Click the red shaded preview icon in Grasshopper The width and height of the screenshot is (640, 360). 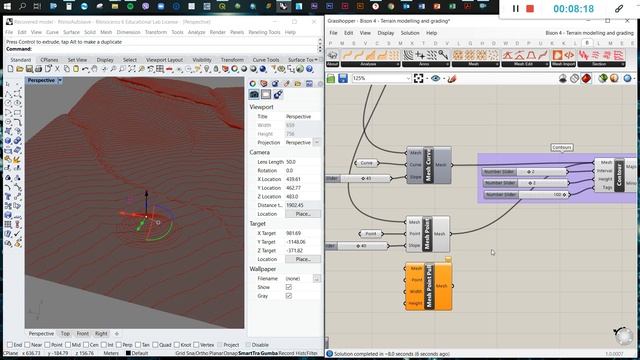[586, 78]
